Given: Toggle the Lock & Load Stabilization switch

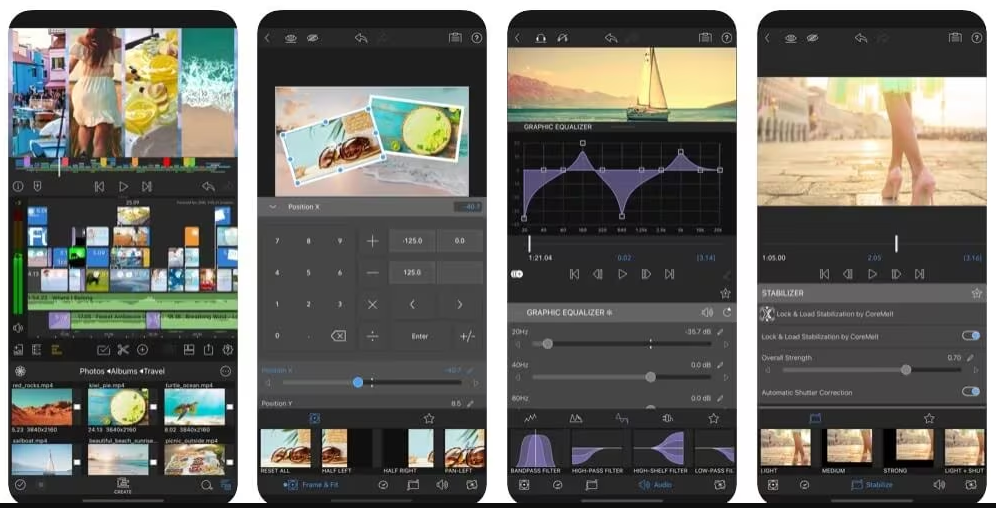Looking at the screenshot, I should click(971, 336).
